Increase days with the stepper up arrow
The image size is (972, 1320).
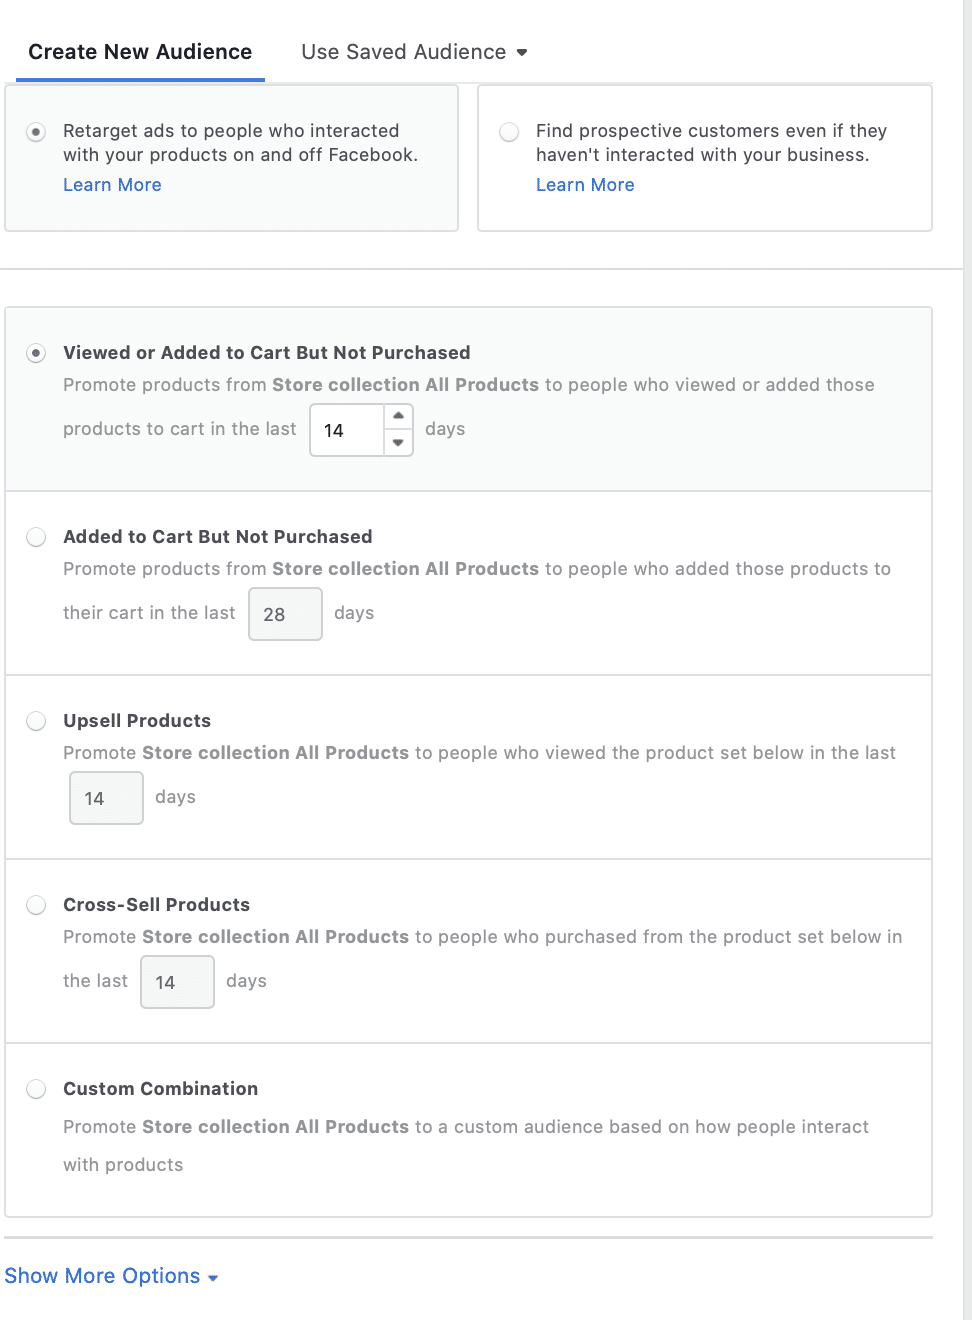[398, 416]
